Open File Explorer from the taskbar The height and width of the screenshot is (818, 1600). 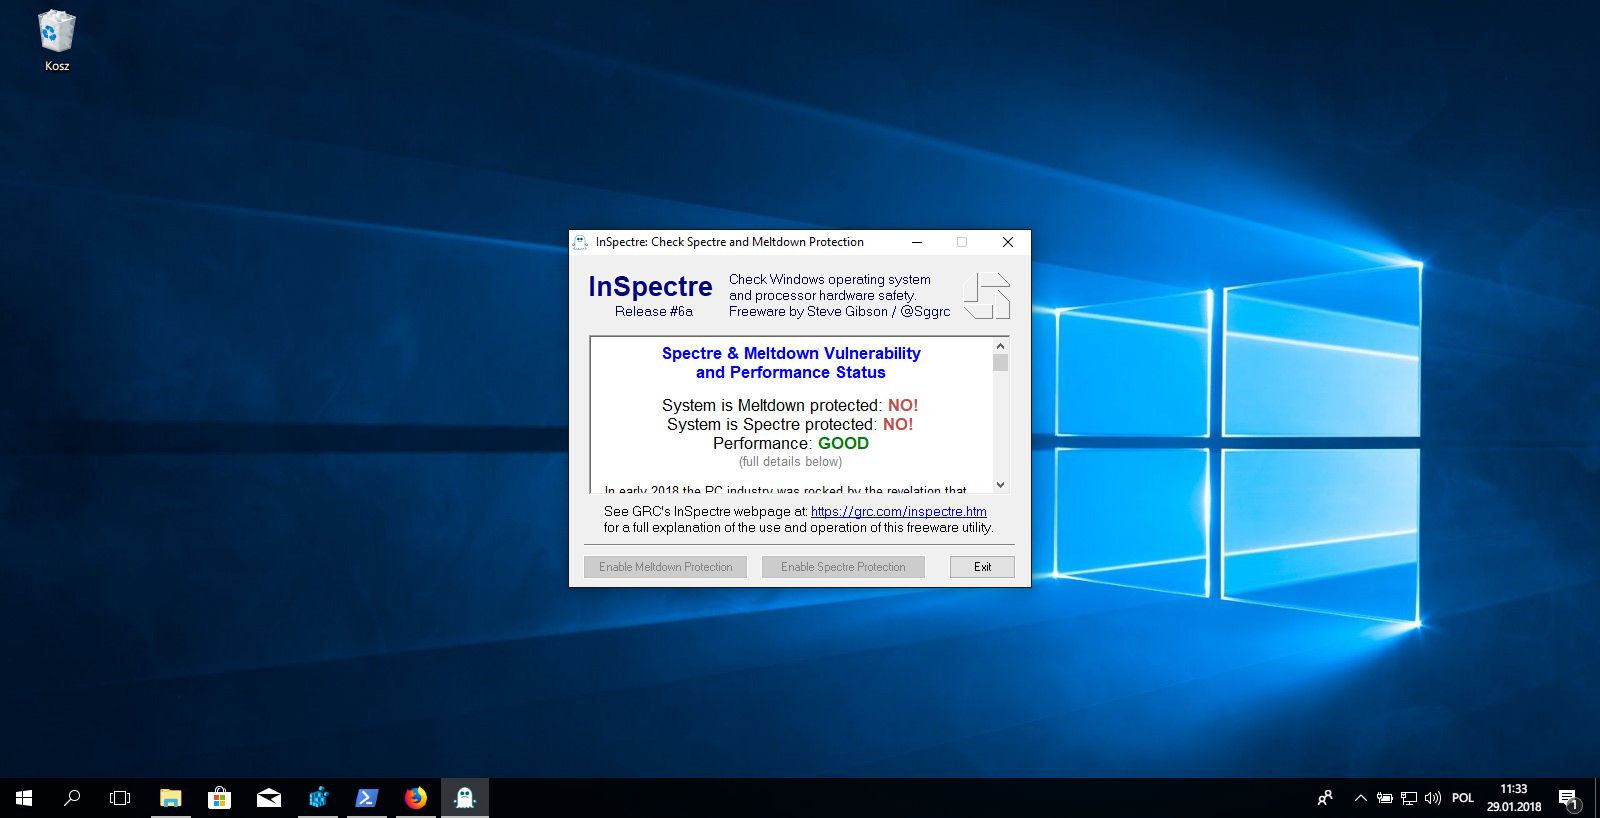pyautogui.click(x=171, y=798)
